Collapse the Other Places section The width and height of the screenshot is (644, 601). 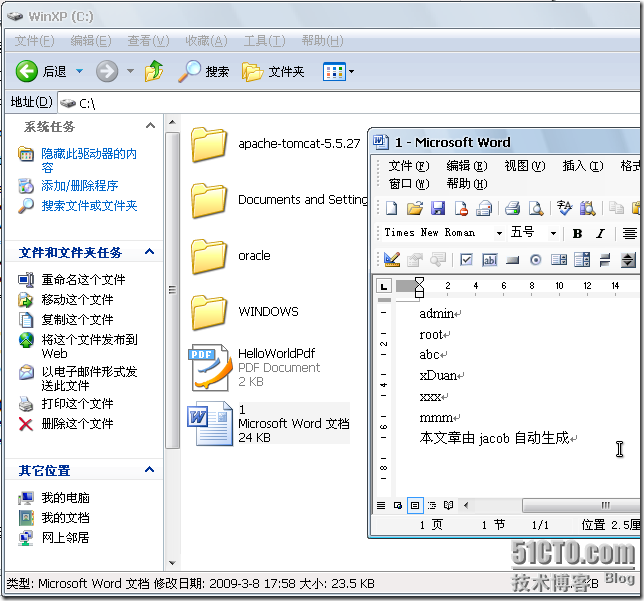point(150,469)
